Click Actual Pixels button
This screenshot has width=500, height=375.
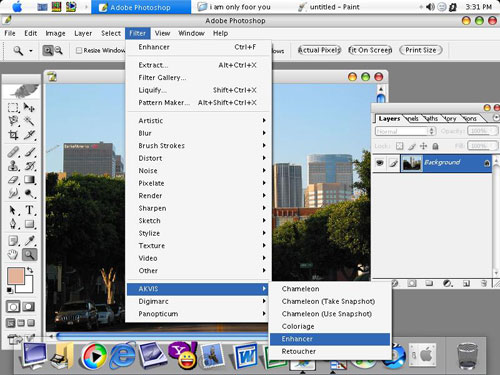click(x=319, y=50)
